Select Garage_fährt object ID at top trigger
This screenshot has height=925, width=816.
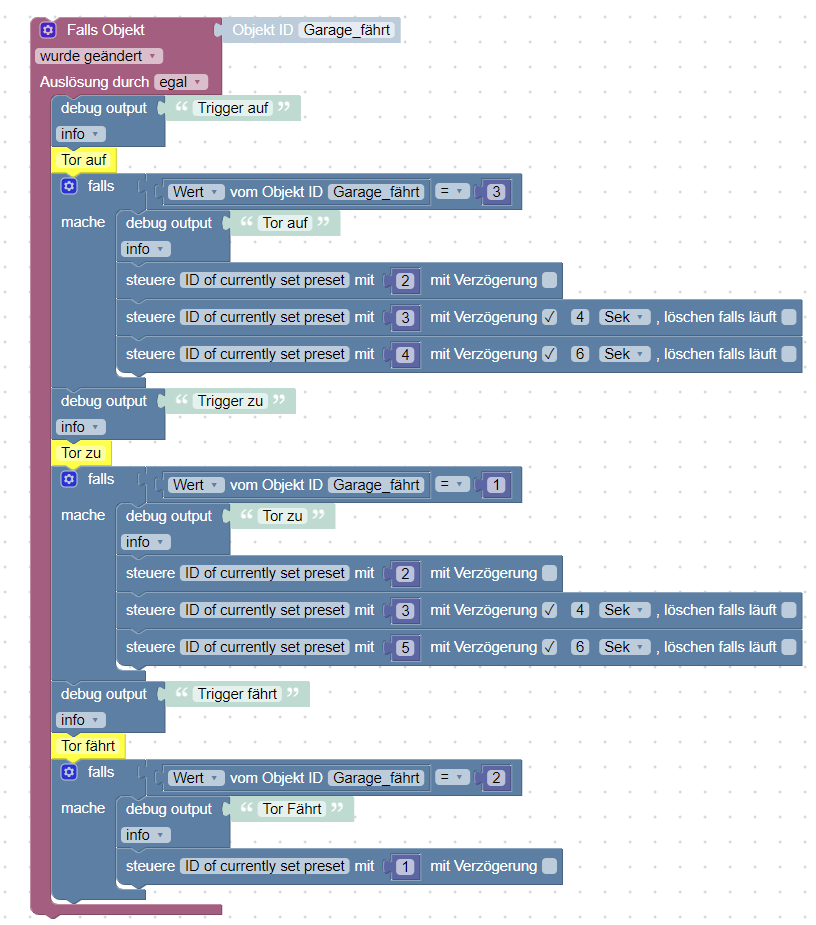[346, 30]
